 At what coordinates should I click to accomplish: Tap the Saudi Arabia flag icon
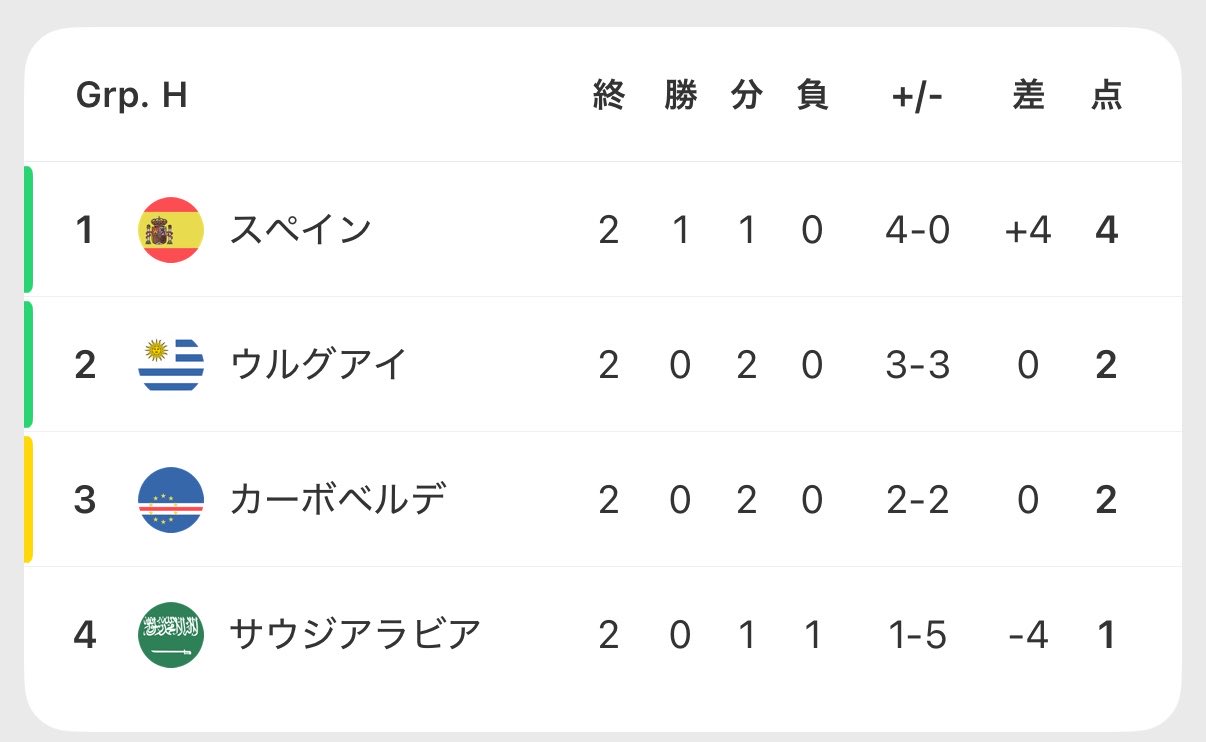(171, 635)
